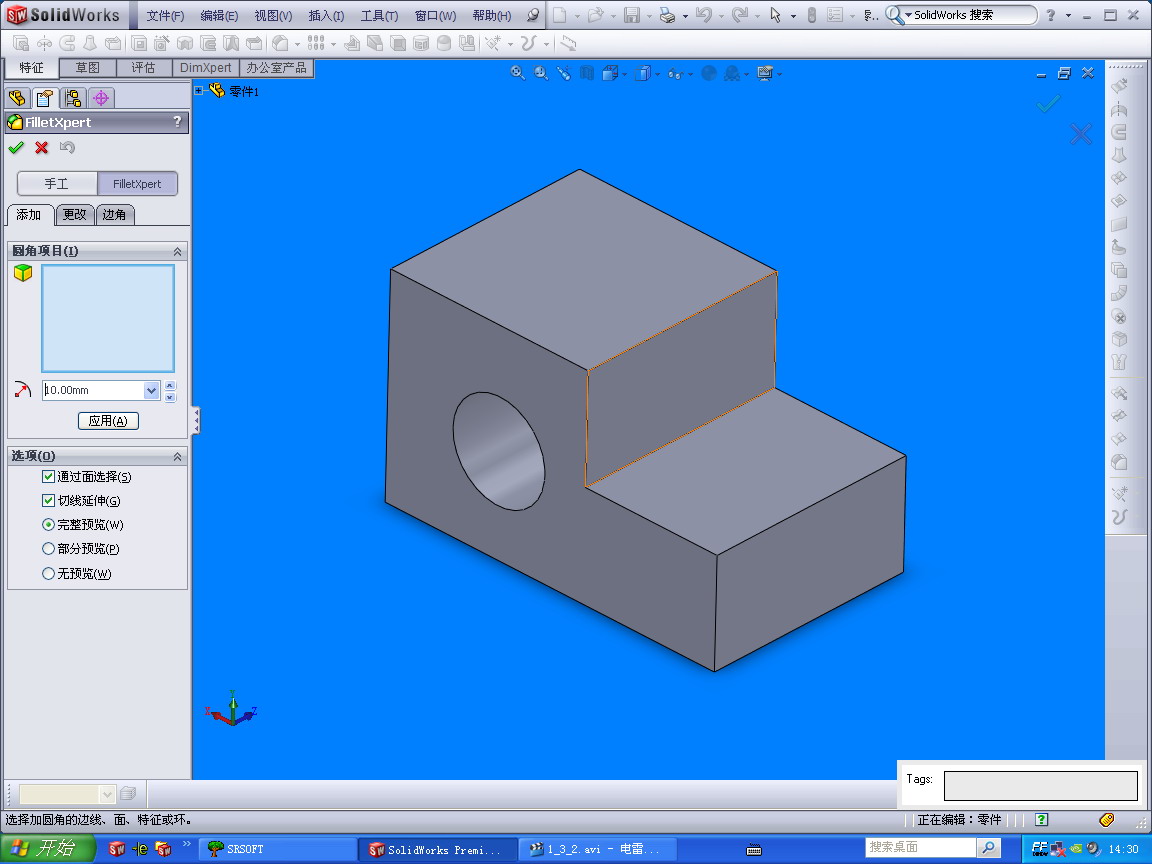Open the 编辑(E) menu
This screenshot has height=864, width=1152.
[219, 15]
